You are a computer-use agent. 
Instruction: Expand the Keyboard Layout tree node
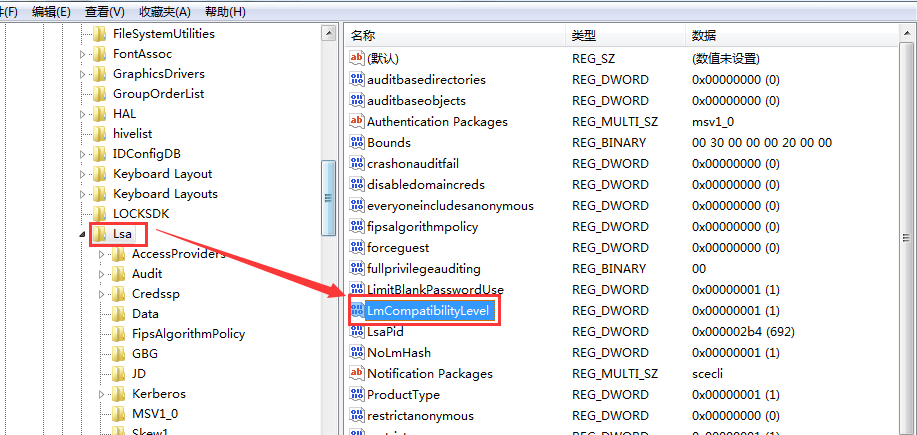pos(82,174)
